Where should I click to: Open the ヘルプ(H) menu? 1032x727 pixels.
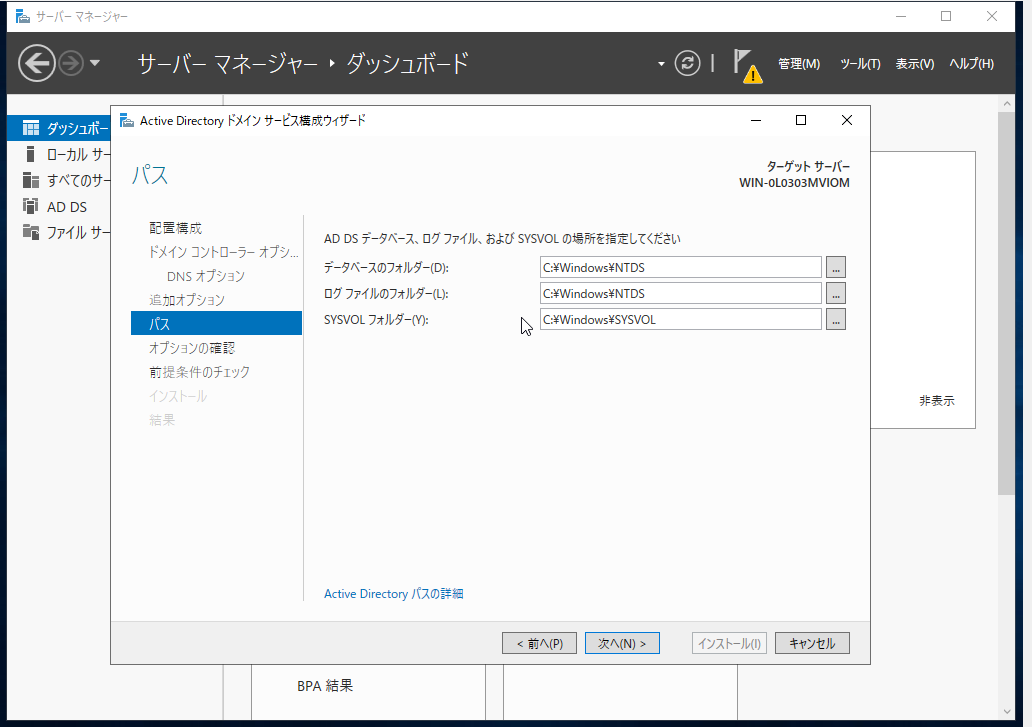(x=971, y=64)
